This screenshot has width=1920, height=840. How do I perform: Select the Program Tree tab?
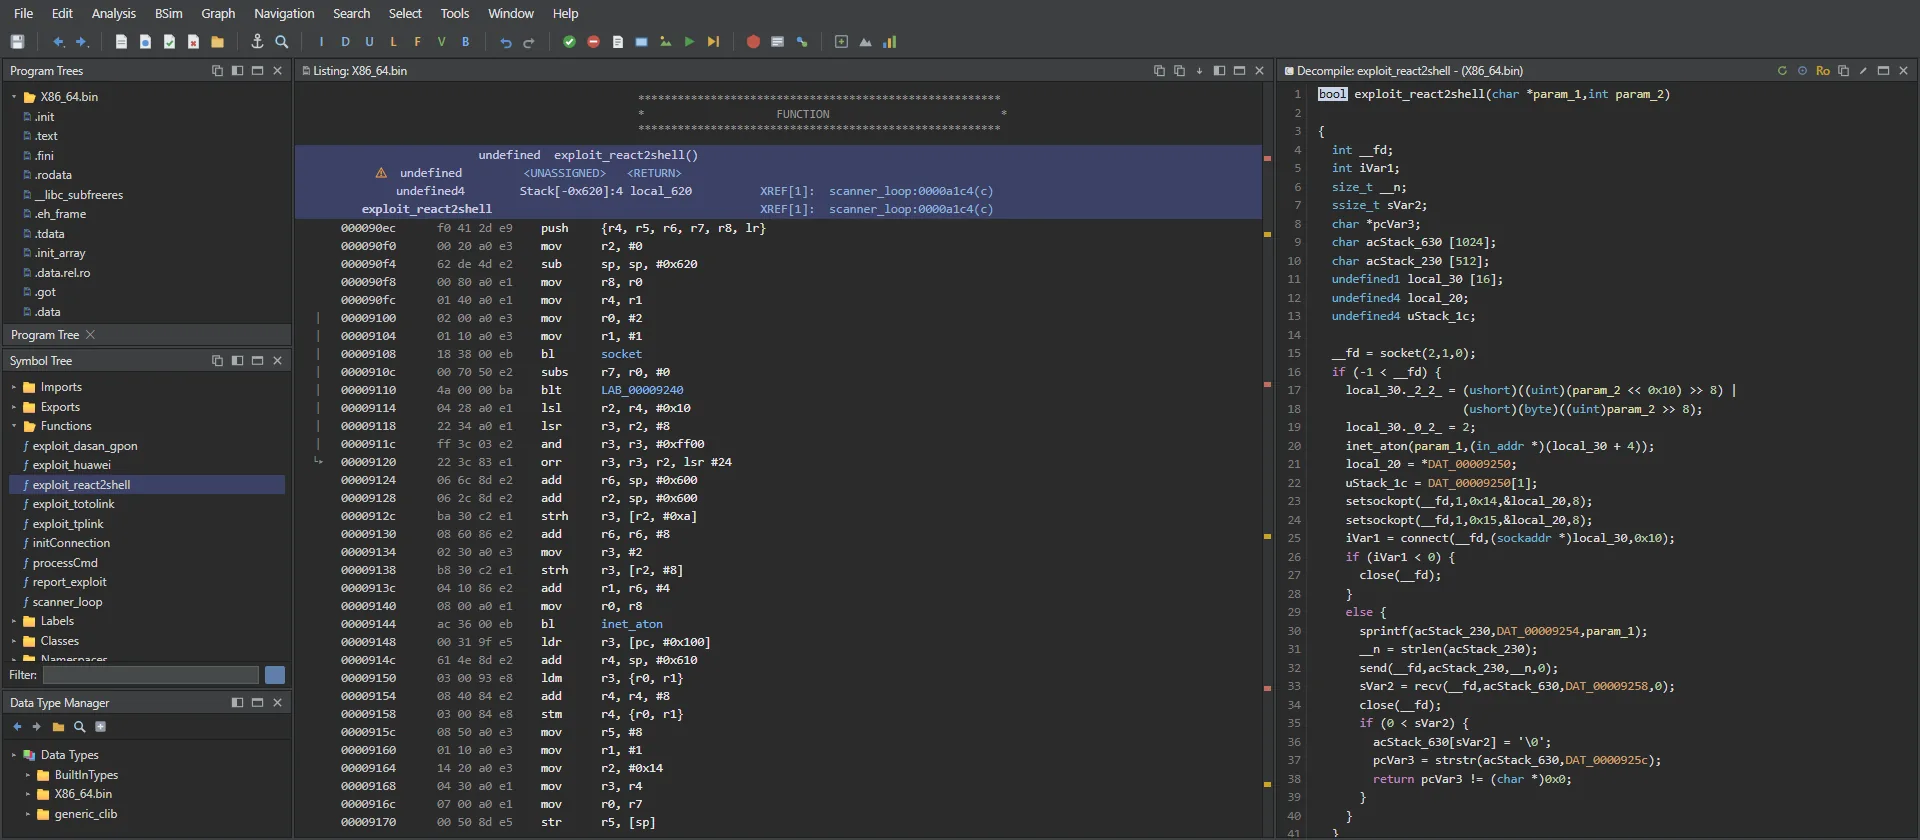tap(45, 335)
